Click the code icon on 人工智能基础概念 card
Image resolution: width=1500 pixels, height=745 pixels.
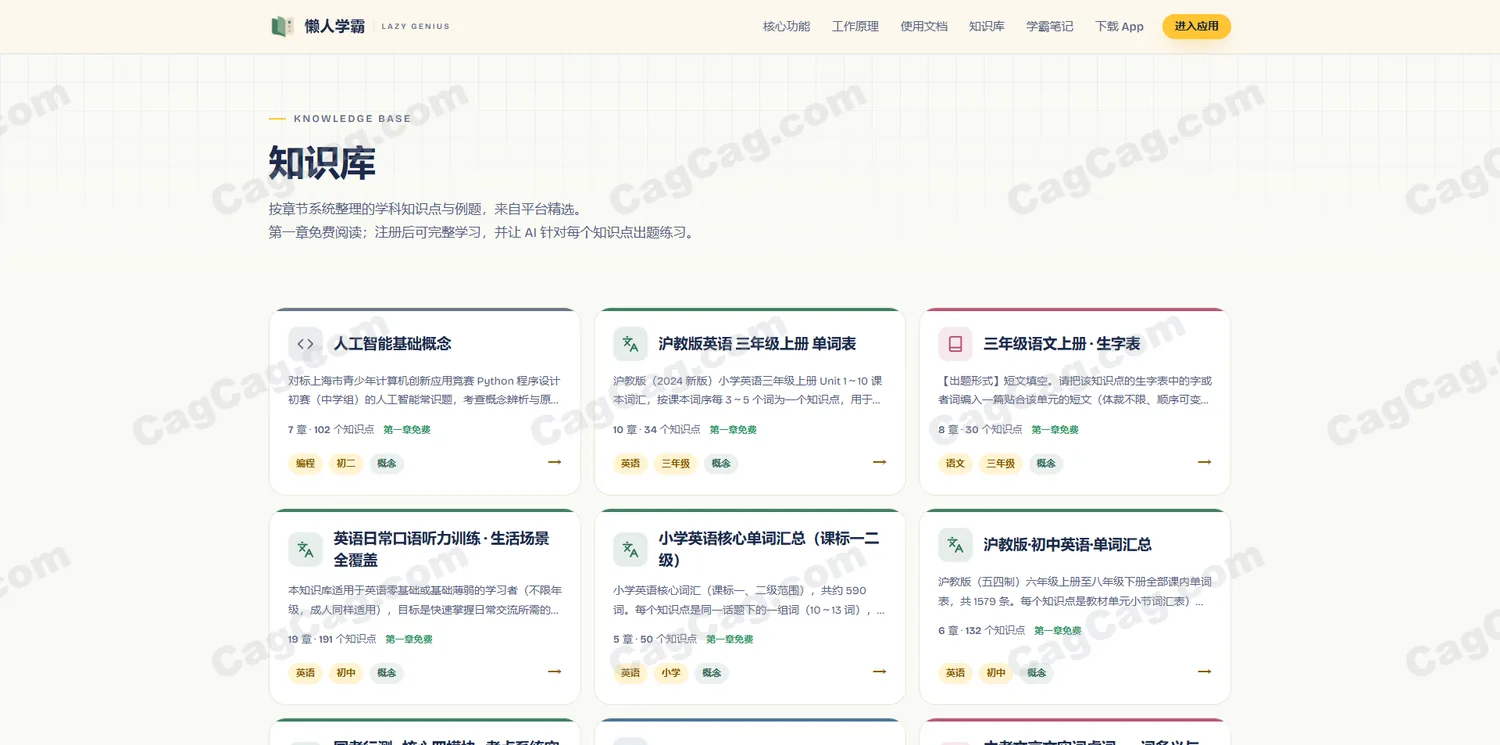pos(306,344)
